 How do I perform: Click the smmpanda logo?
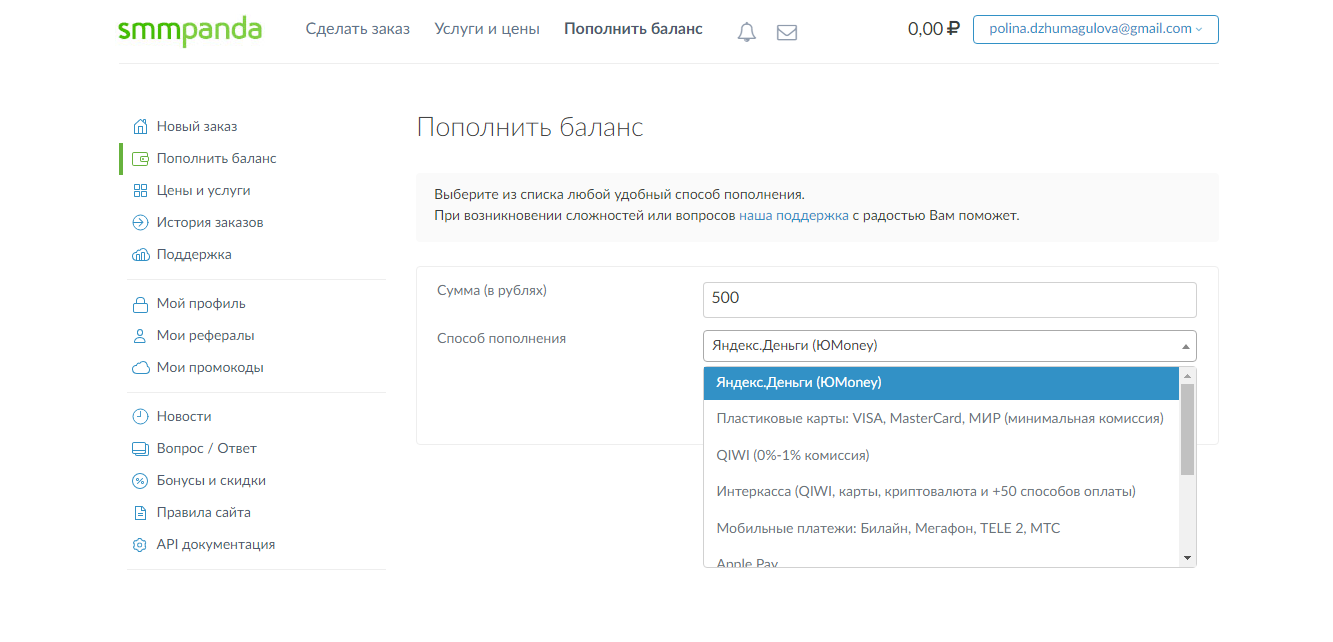190,30
